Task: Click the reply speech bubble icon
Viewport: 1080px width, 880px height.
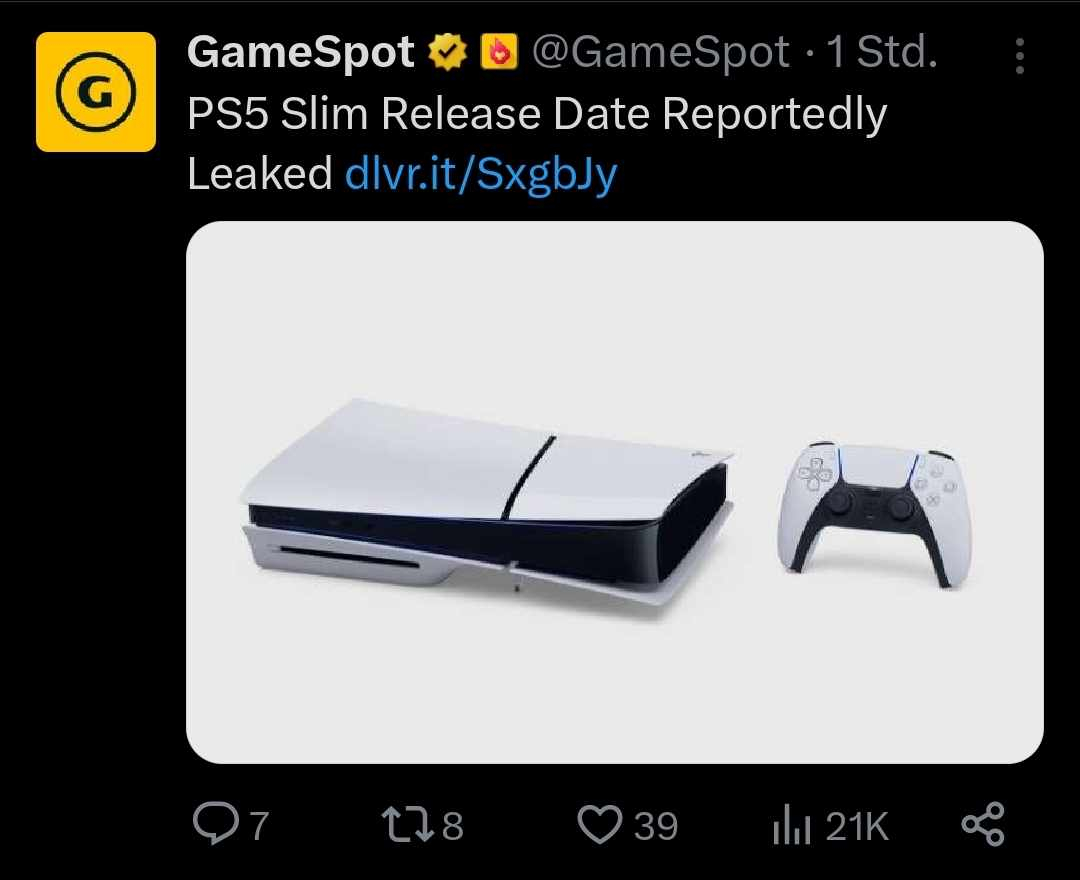Action: coord(216,824)
